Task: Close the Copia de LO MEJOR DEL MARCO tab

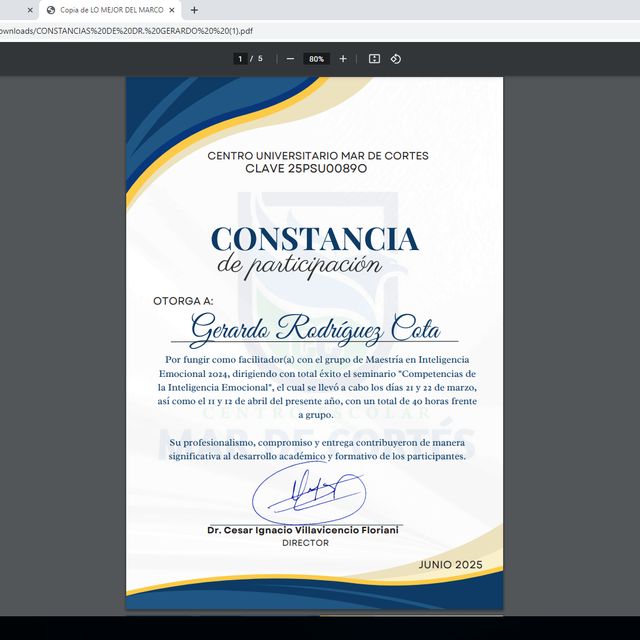Action: 172,10
